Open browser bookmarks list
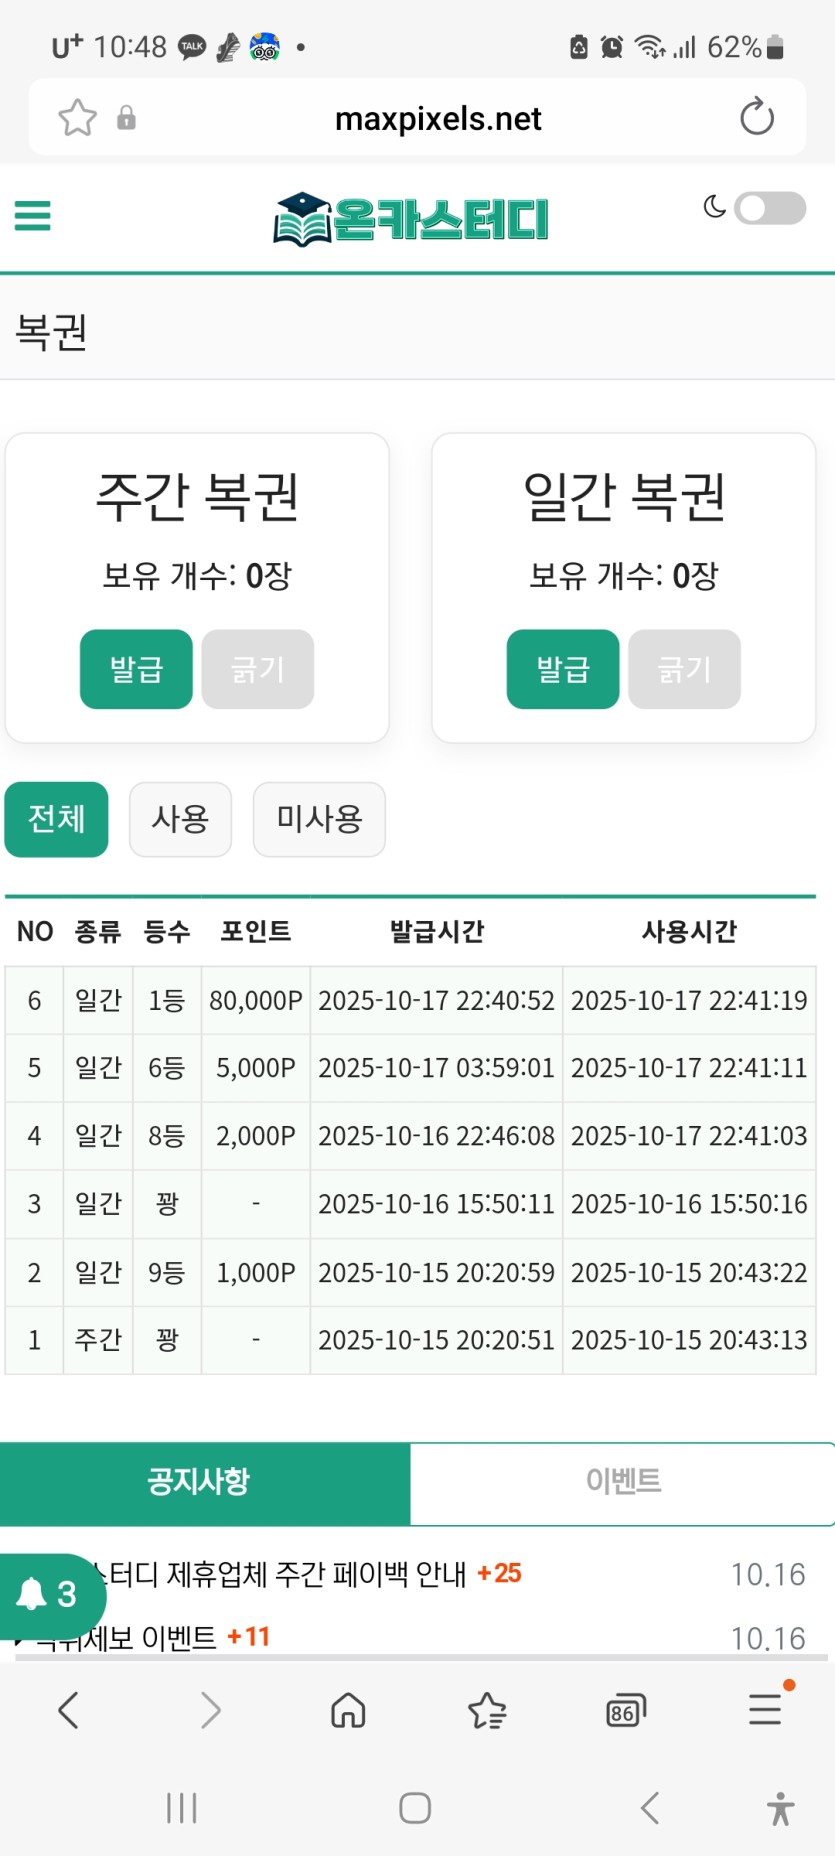 487,1710
